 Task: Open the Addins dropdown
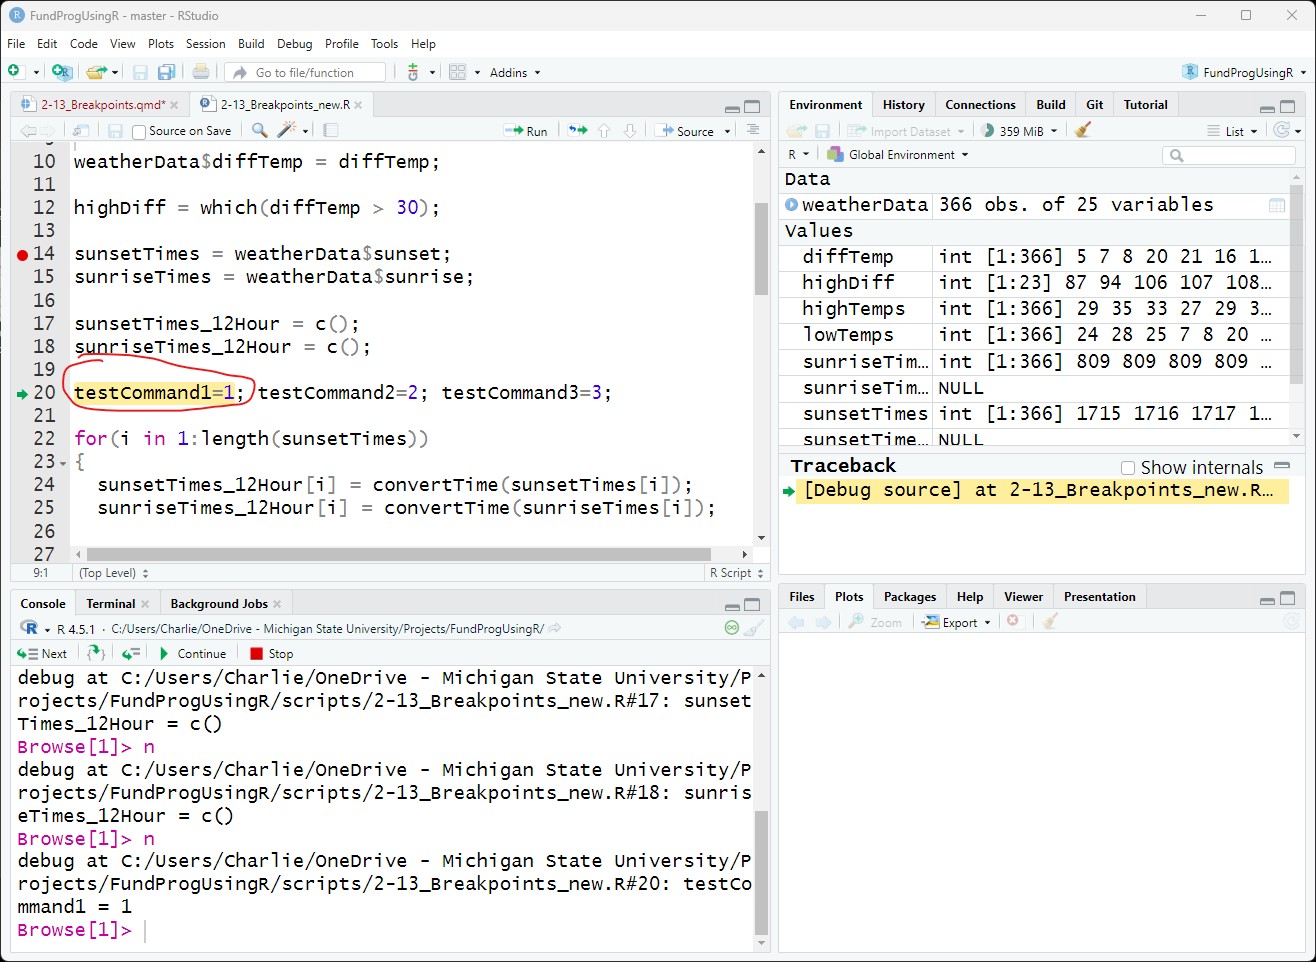[x=515, y=72]
